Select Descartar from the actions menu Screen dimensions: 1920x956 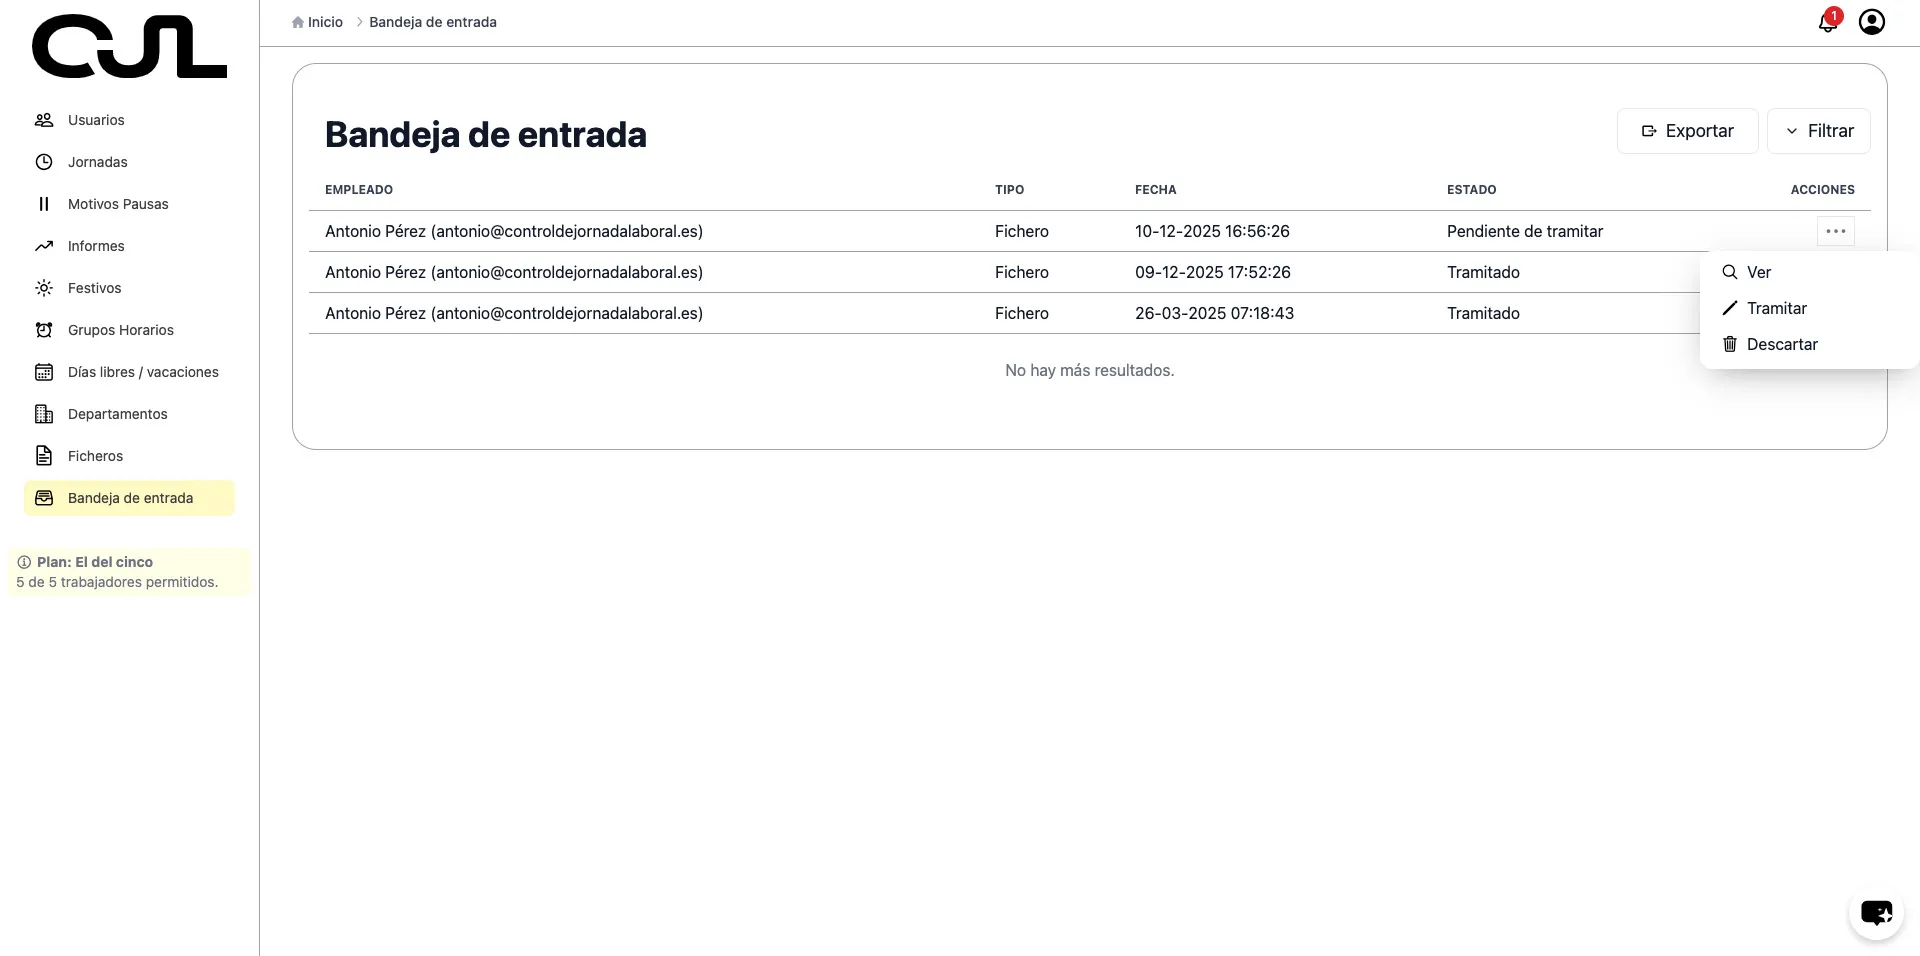point(1781,344)
